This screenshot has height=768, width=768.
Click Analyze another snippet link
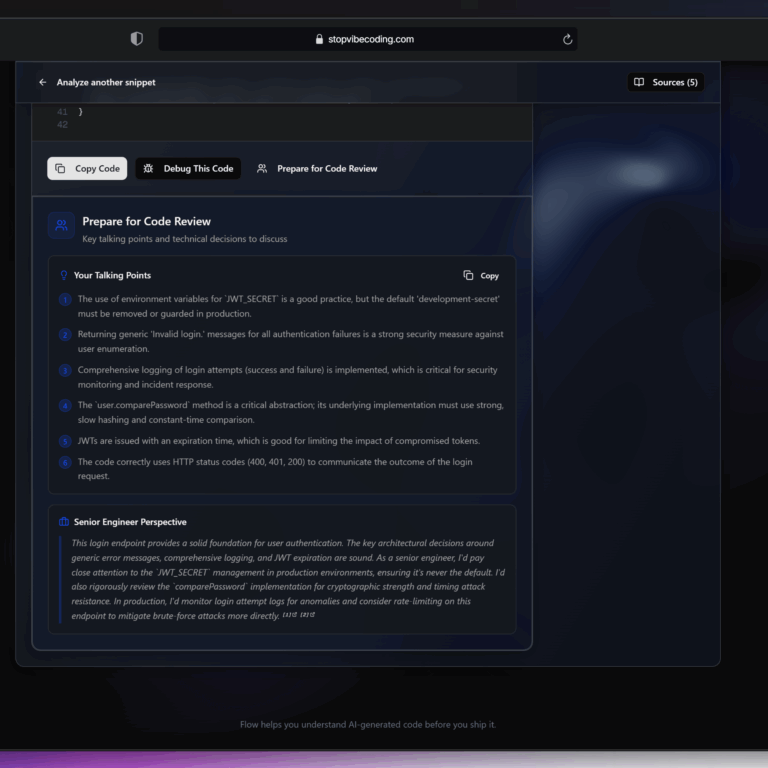106,82
